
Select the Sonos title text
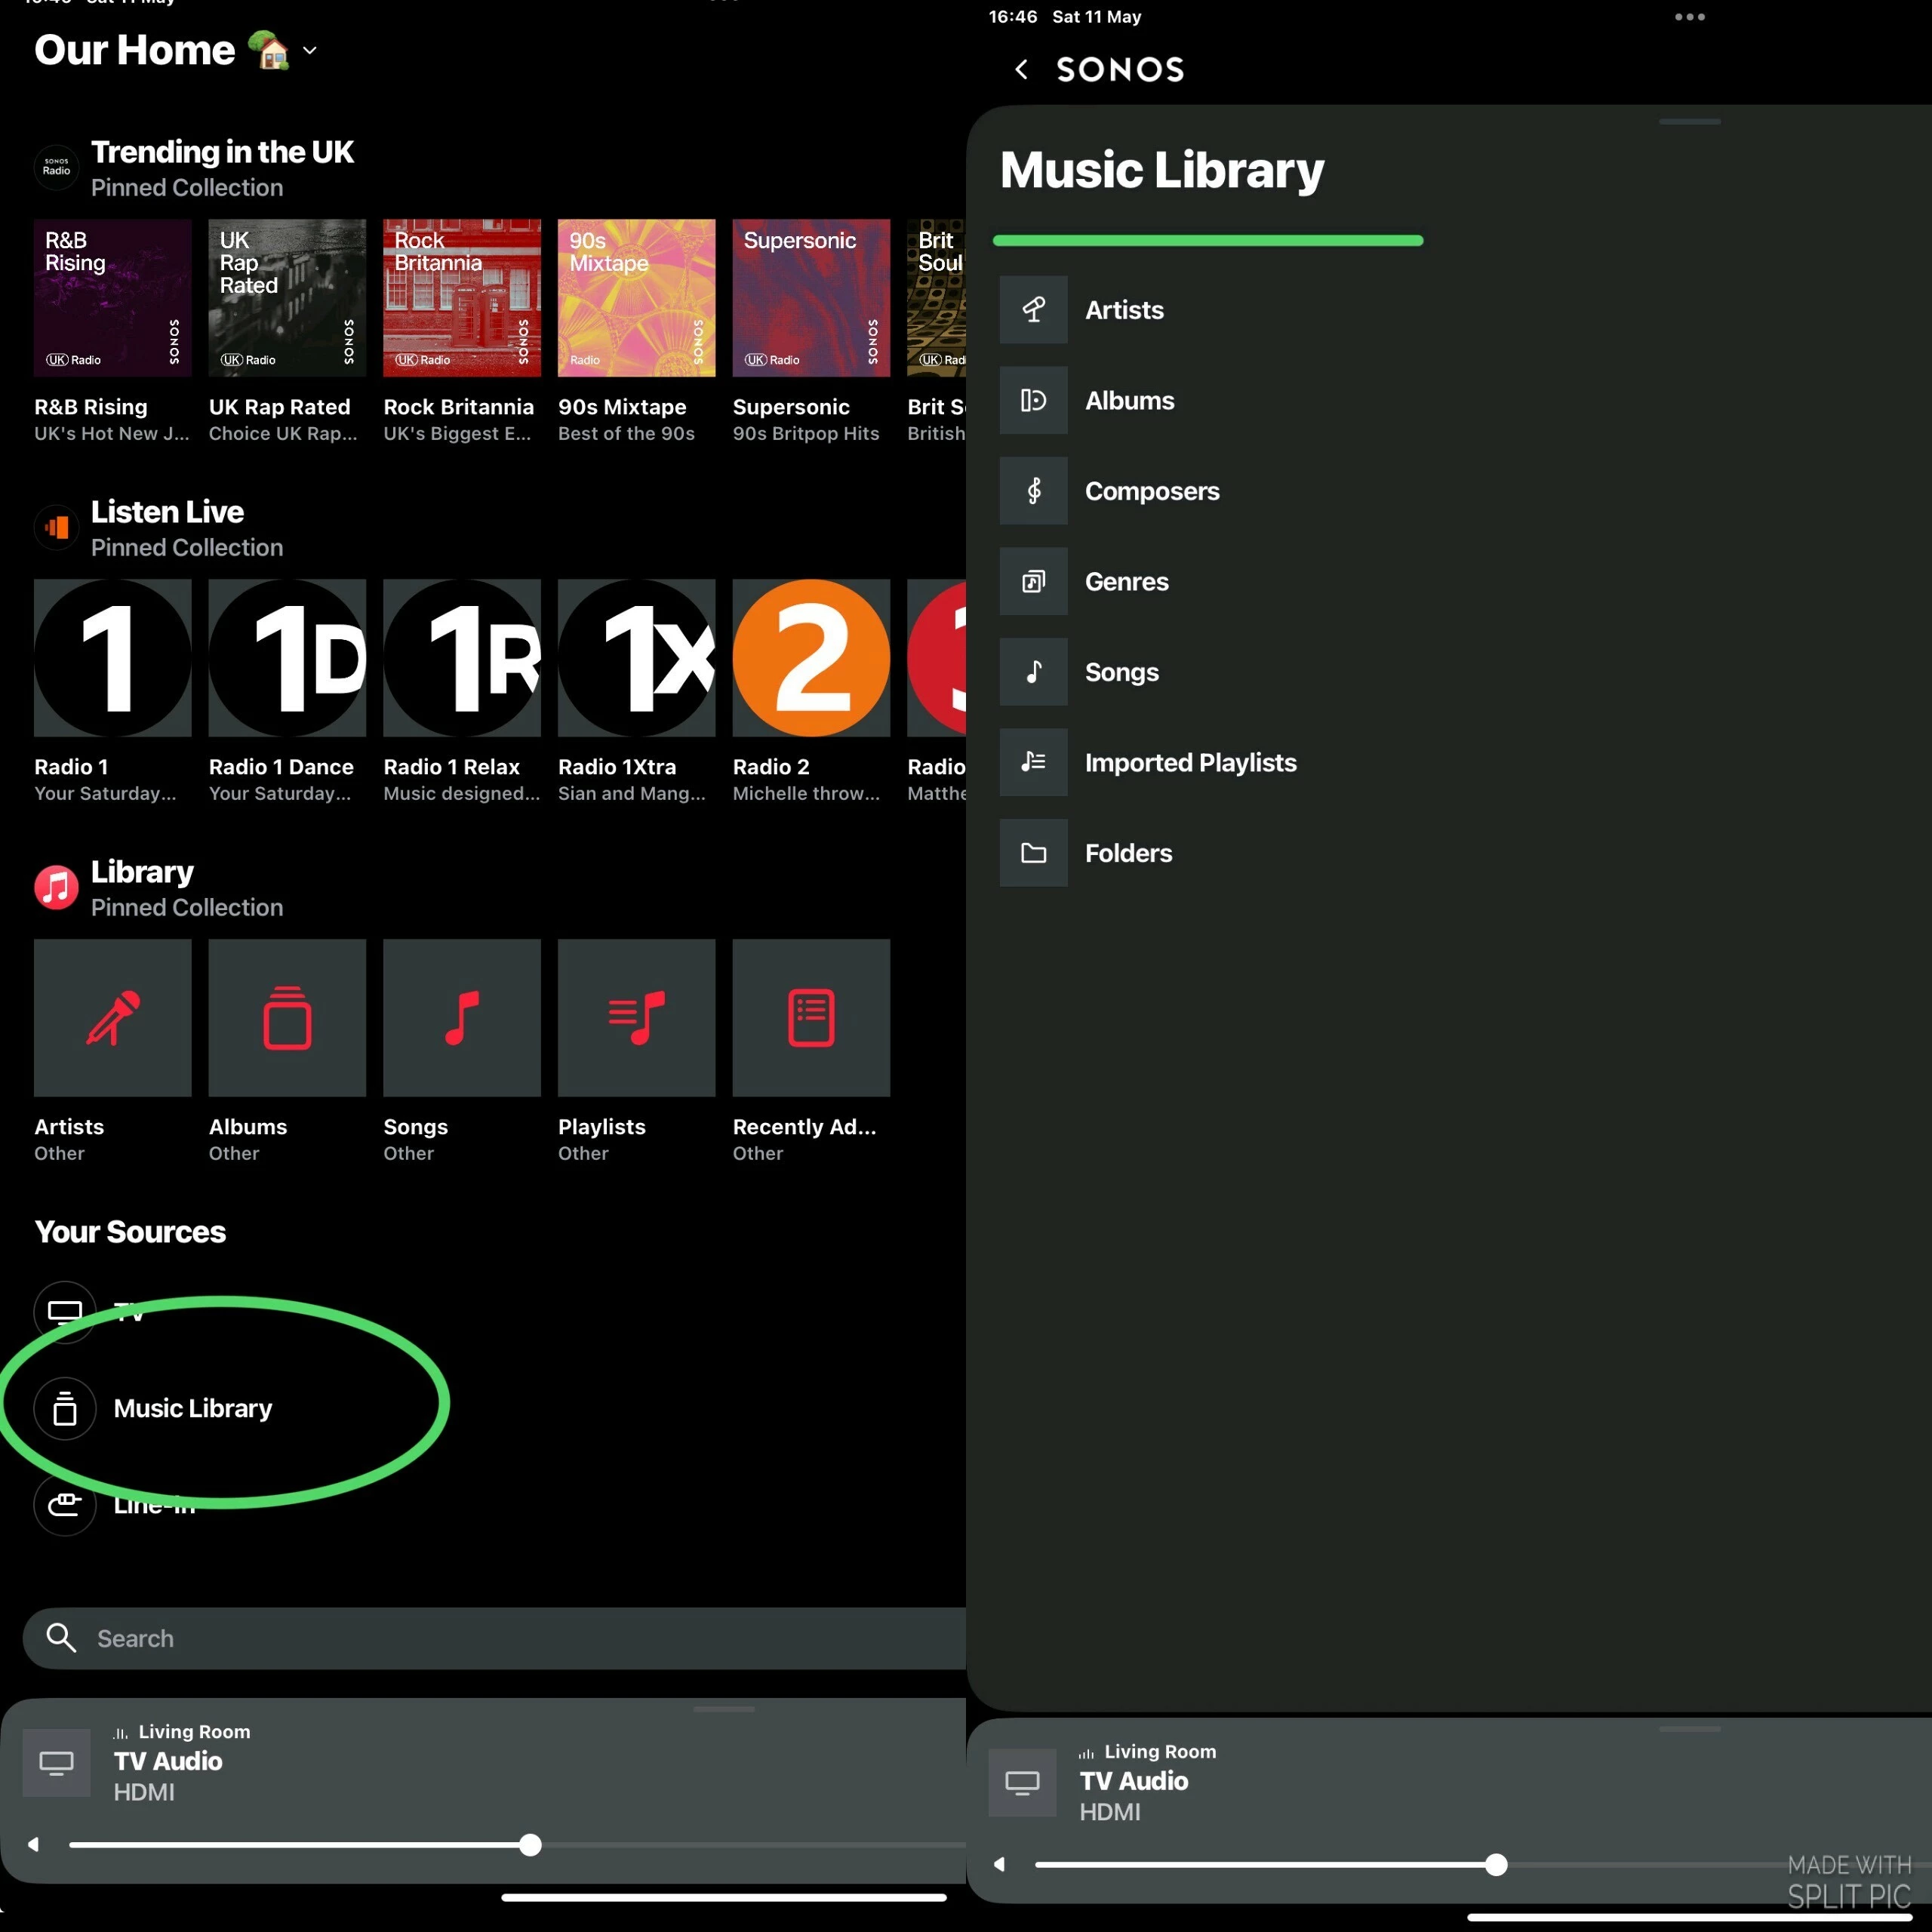point(1120,70)
